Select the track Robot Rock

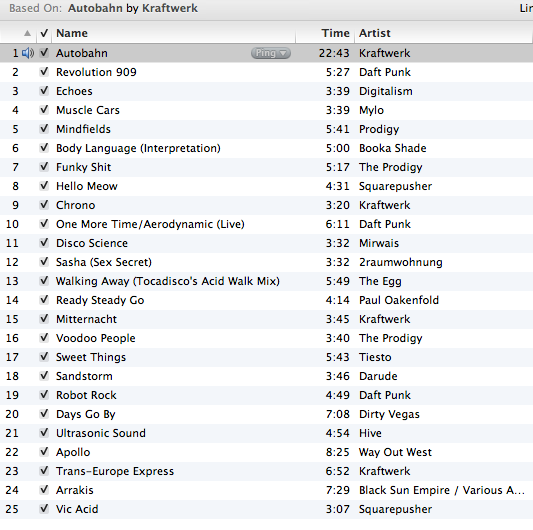click(86, 395)
